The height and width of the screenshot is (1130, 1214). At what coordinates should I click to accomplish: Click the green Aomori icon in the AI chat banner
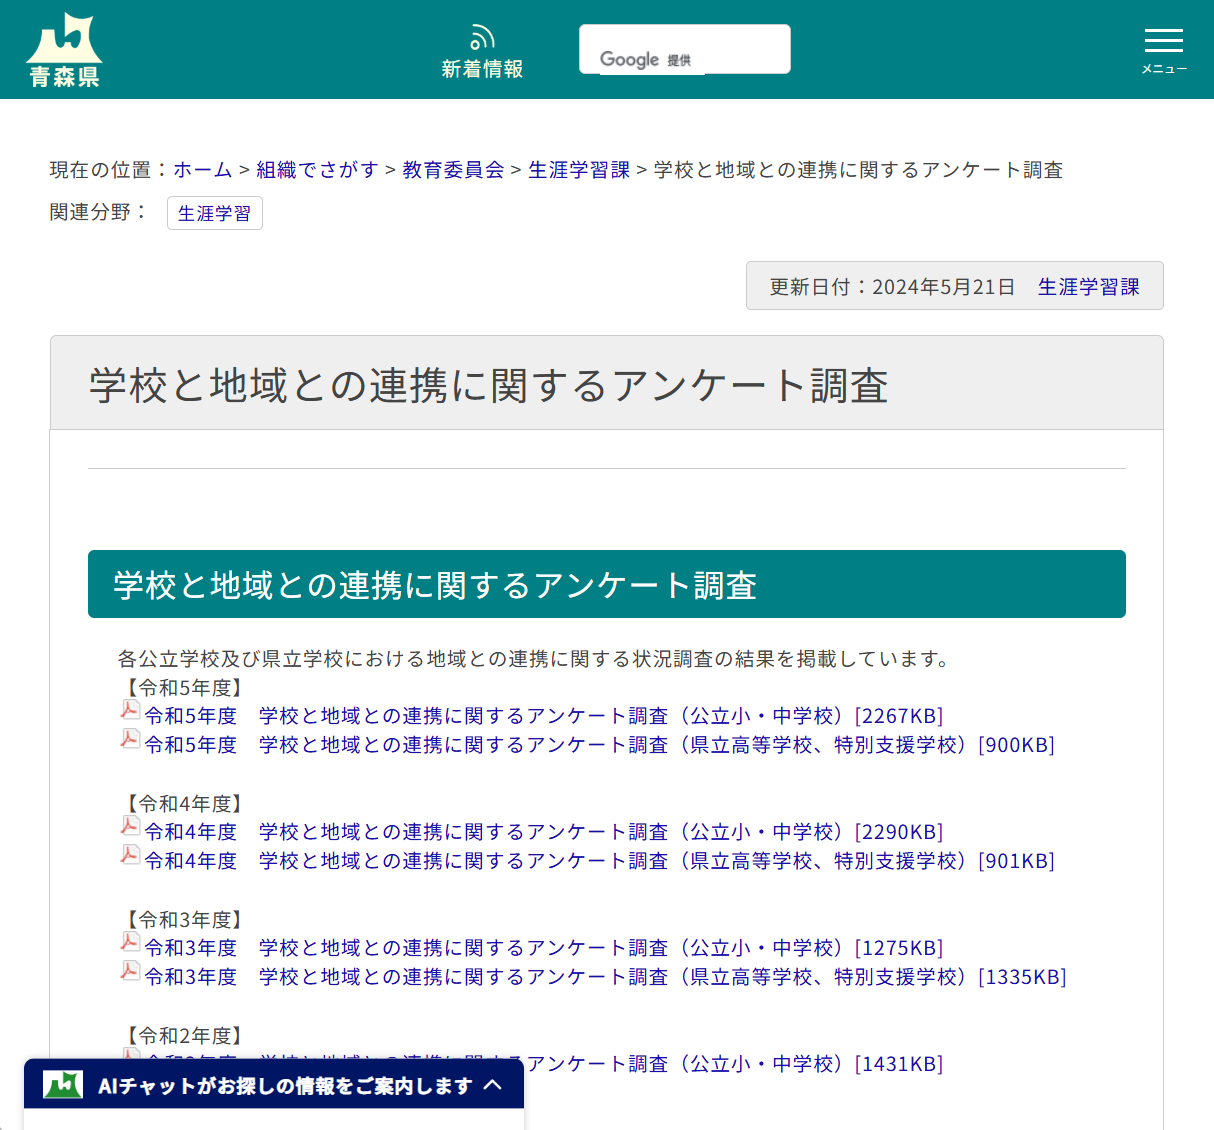(x=64, y=1085)
